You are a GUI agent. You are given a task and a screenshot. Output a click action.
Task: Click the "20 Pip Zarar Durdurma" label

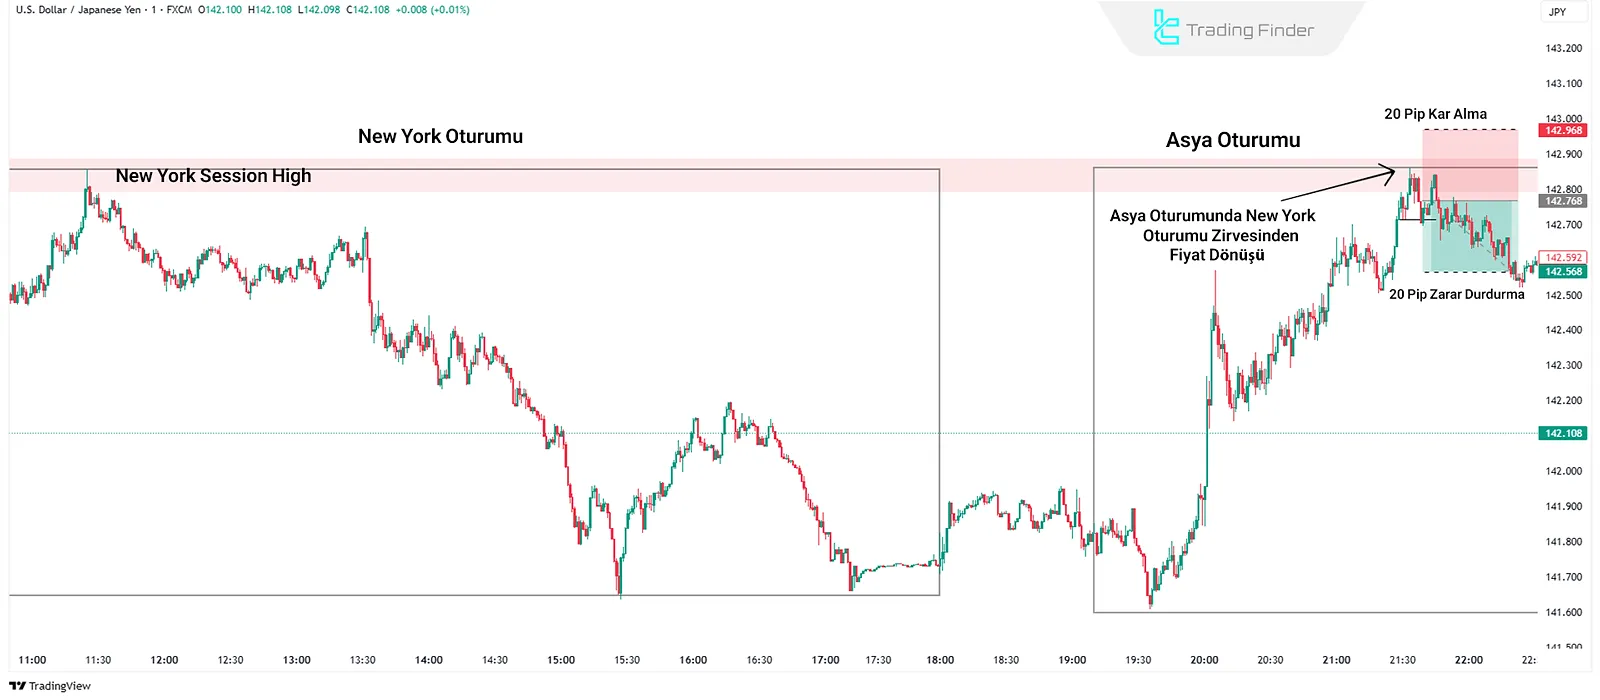1456,294
